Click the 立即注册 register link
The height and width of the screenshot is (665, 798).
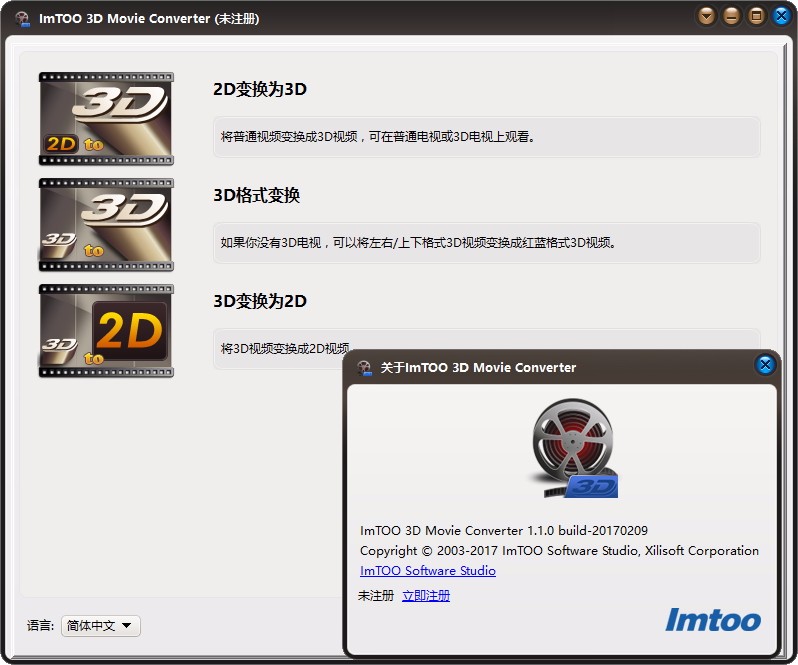(x=426, y=595)
